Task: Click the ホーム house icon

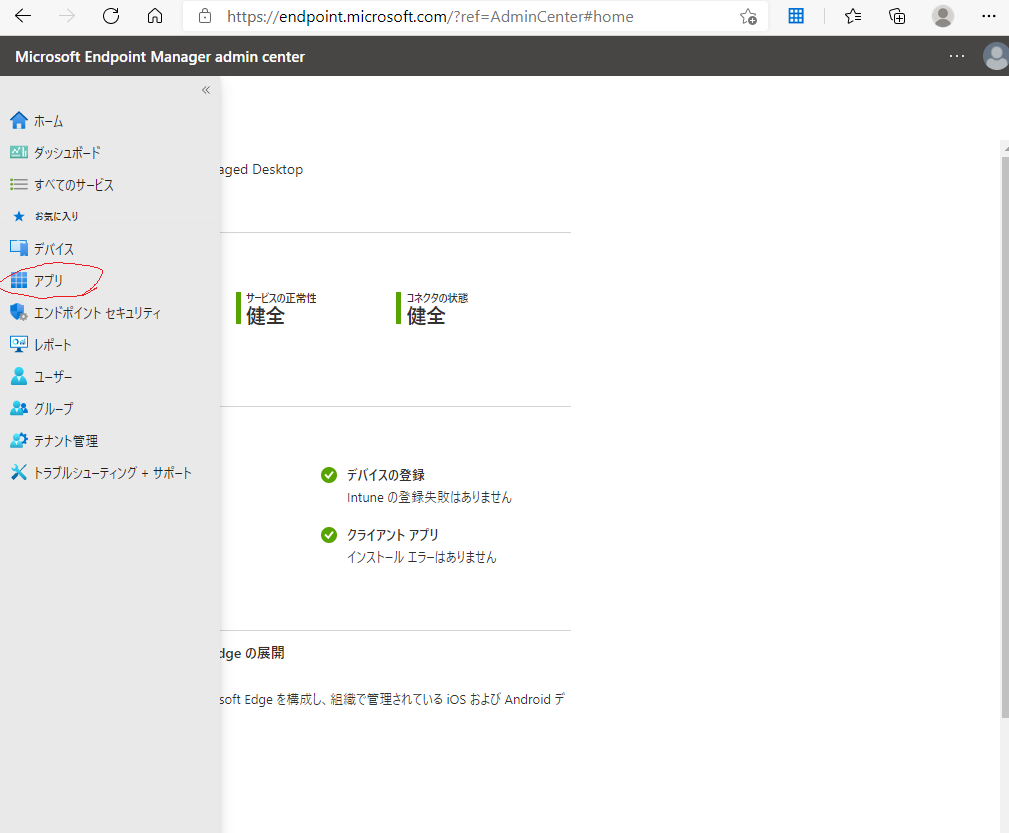Action: (x=19, y=120)
